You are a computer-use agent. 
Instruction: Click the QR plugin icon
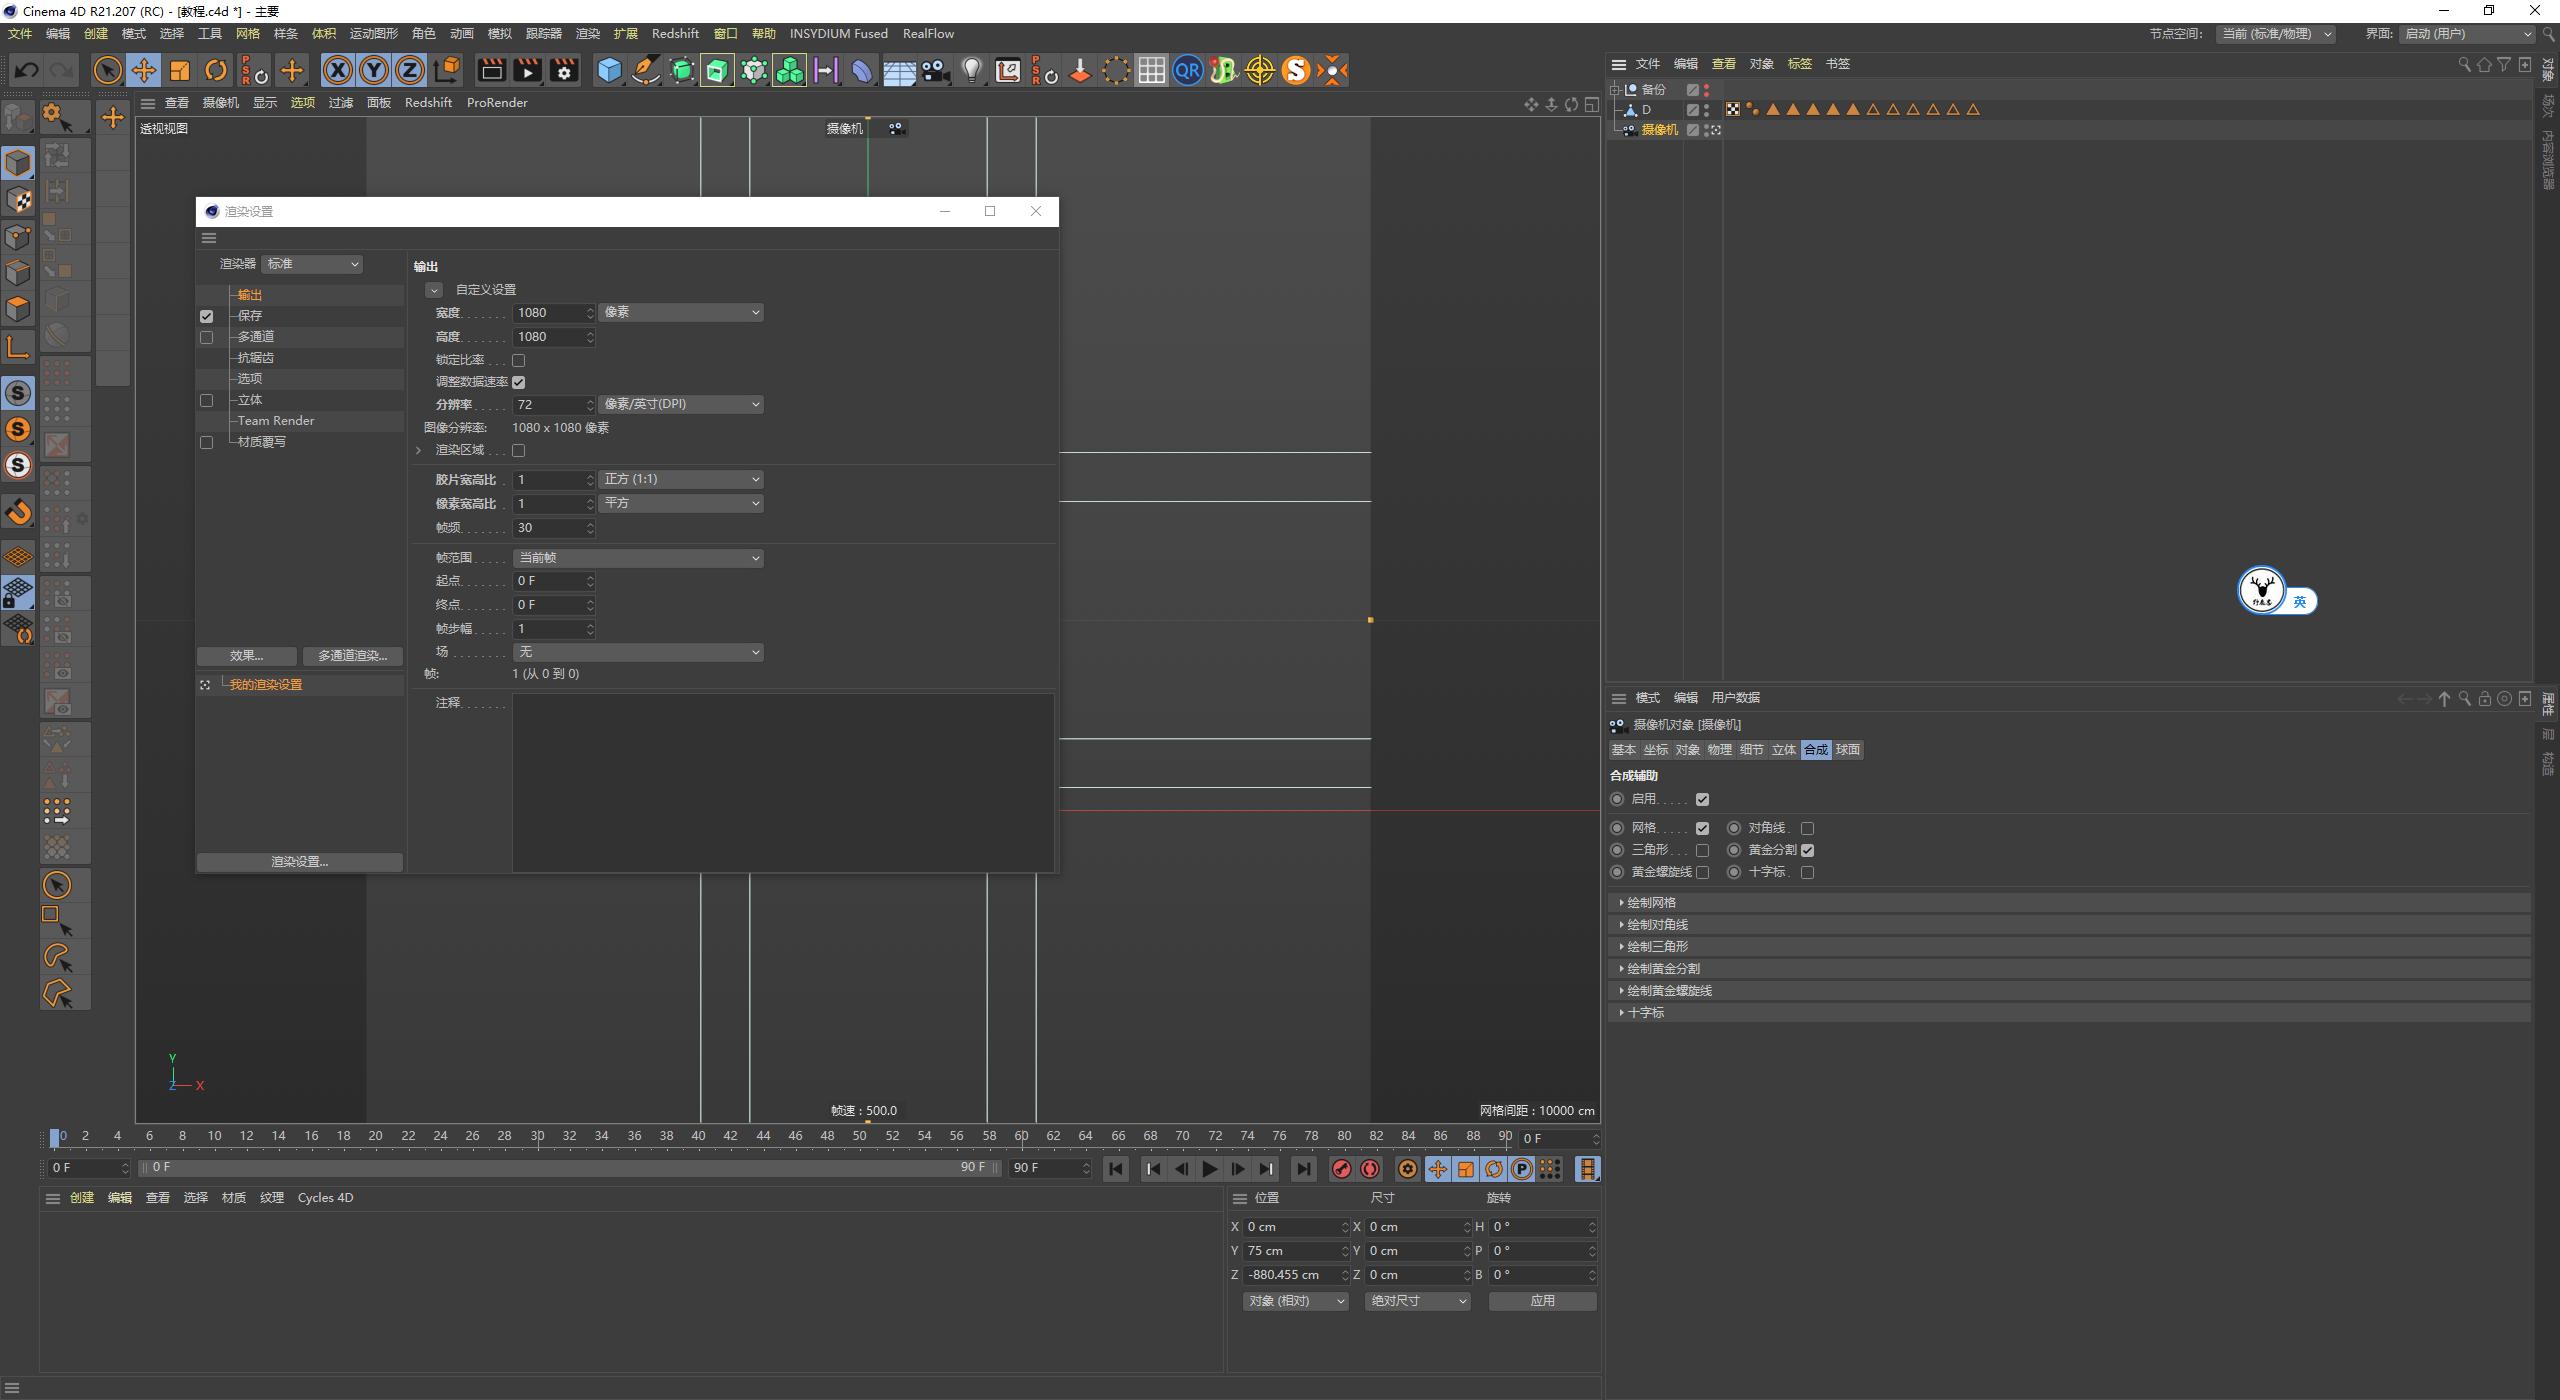coord(1187,70)
